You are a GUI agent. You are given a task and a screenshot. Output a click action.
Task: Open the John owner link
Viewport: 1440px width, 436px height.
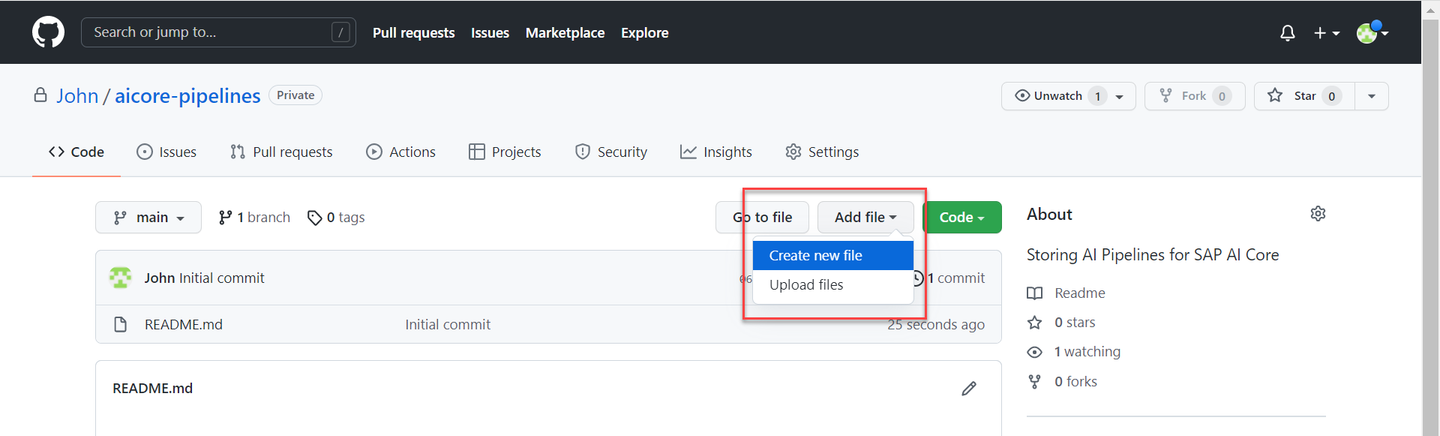pyautogui.click(x=77, y=96)
